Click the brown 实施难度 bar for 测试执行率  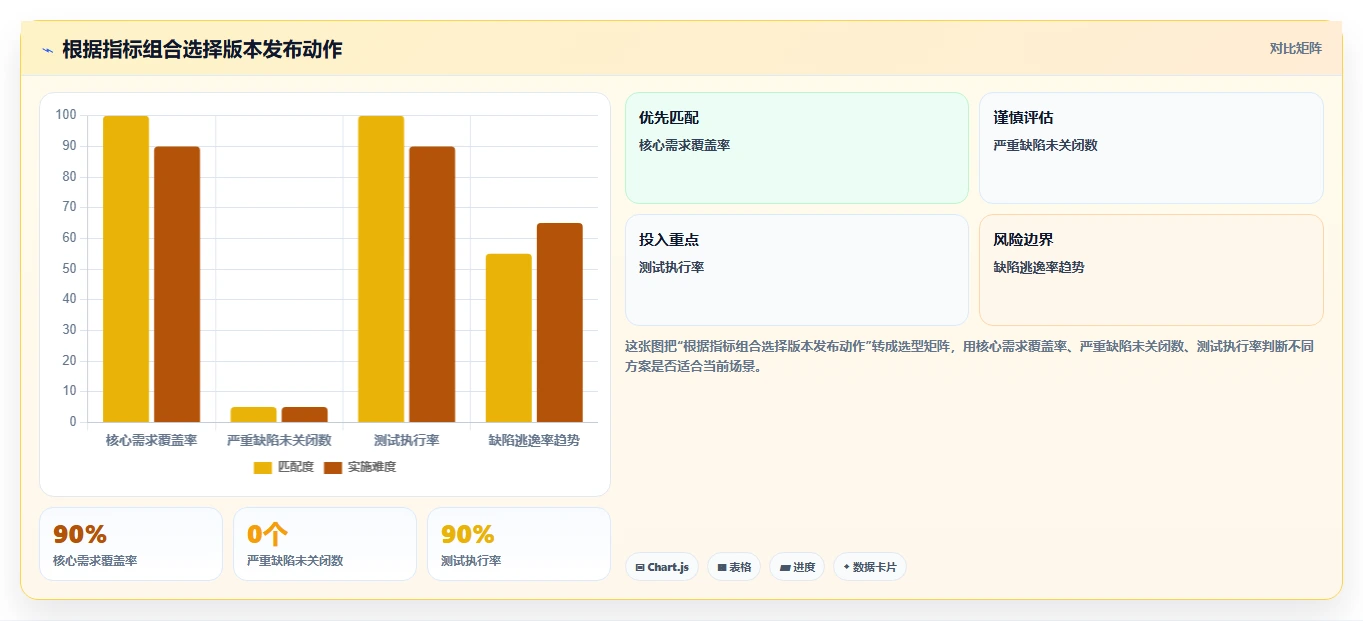432,284
